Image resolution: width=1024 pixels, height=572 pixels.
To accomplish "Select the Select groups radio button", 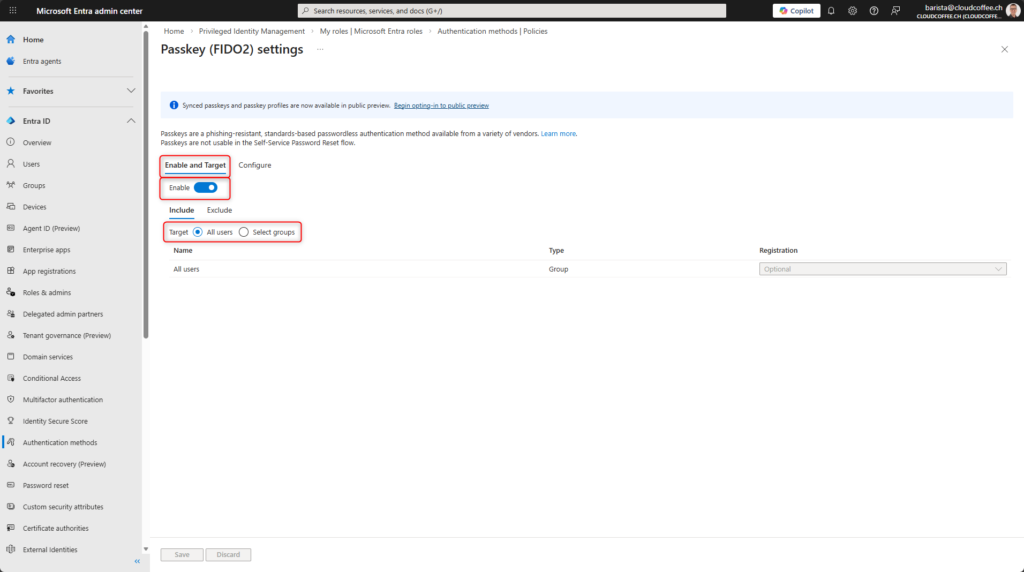I will (x=244, y=232).
